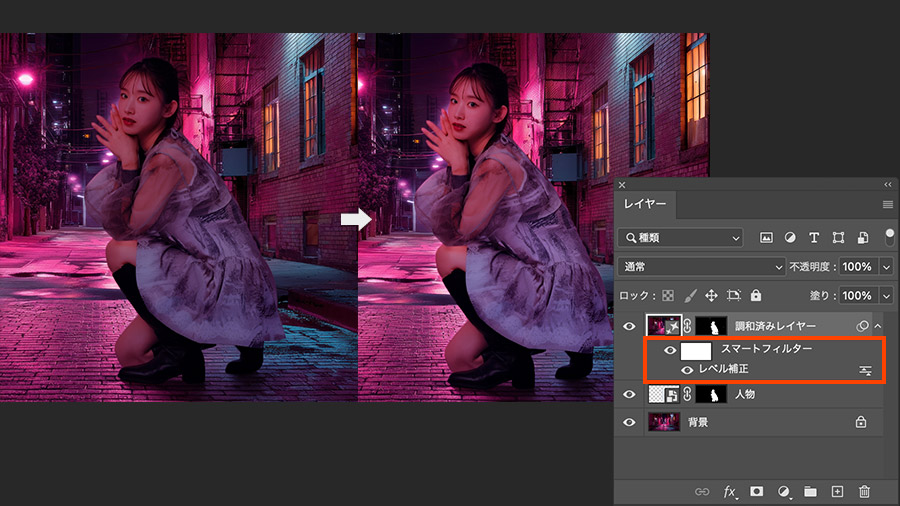Select the 人物 smart object thumbnail

pyautogui.click(x=664, y=394)
